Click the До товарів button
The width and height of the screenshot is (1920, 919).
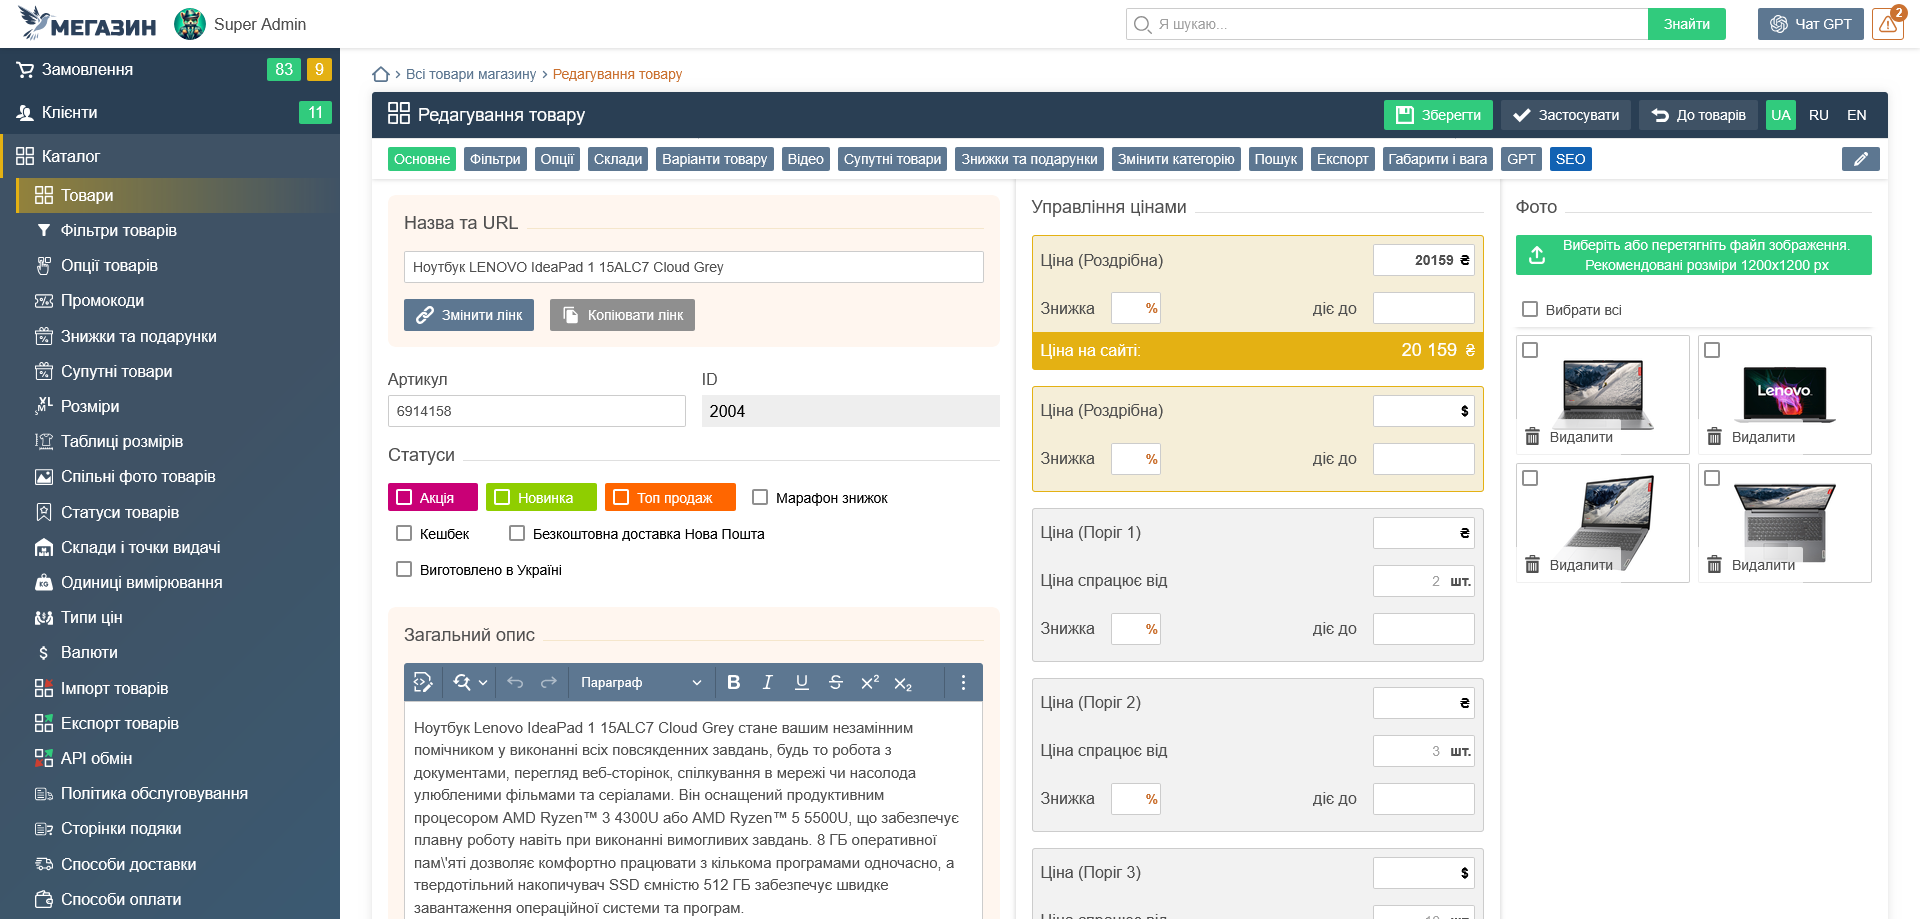click(1698, 115)
